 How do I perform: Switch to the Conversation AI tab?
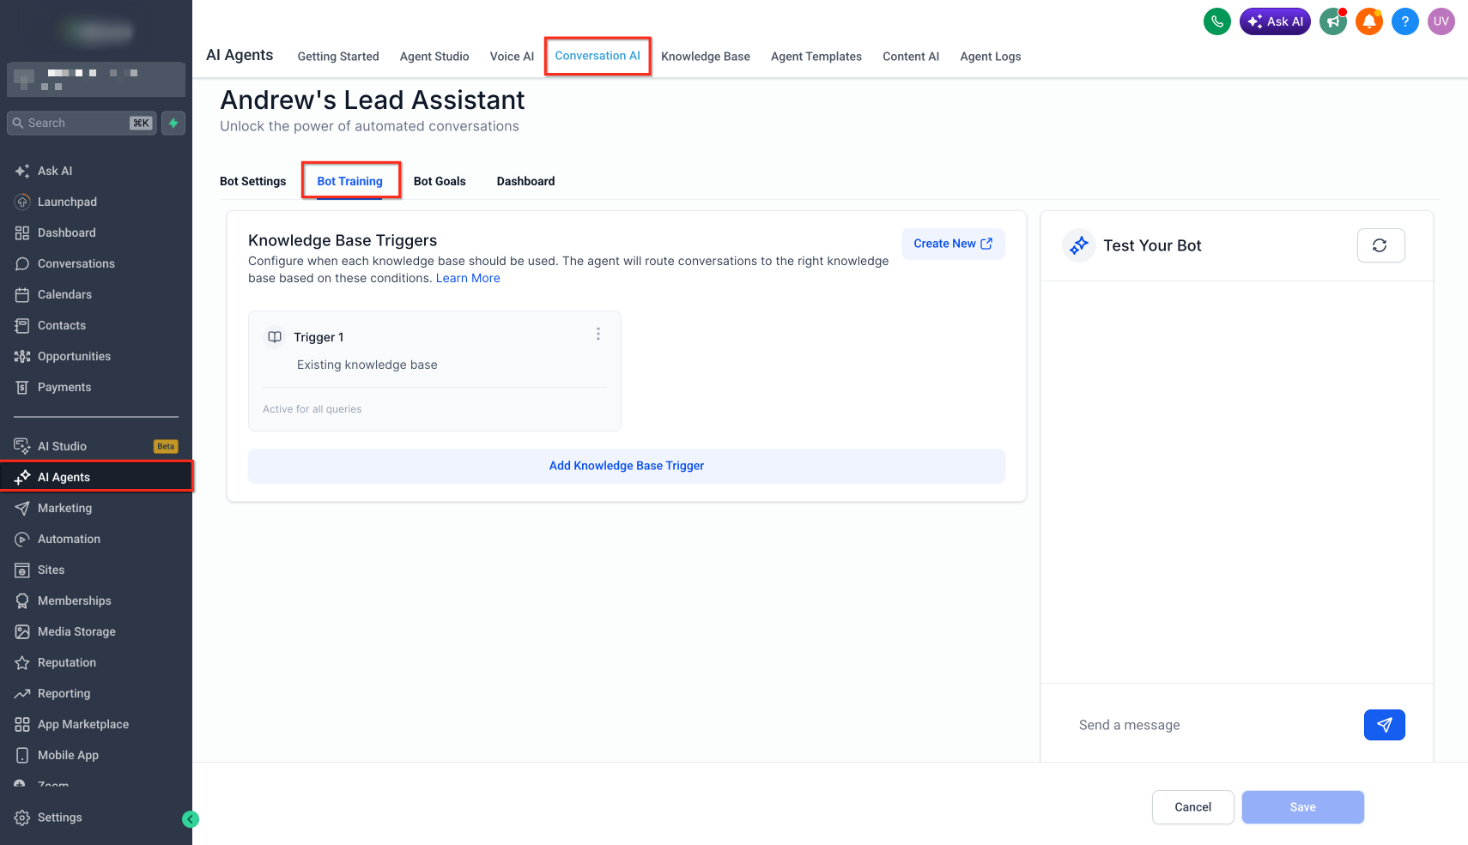pos(597,56)
